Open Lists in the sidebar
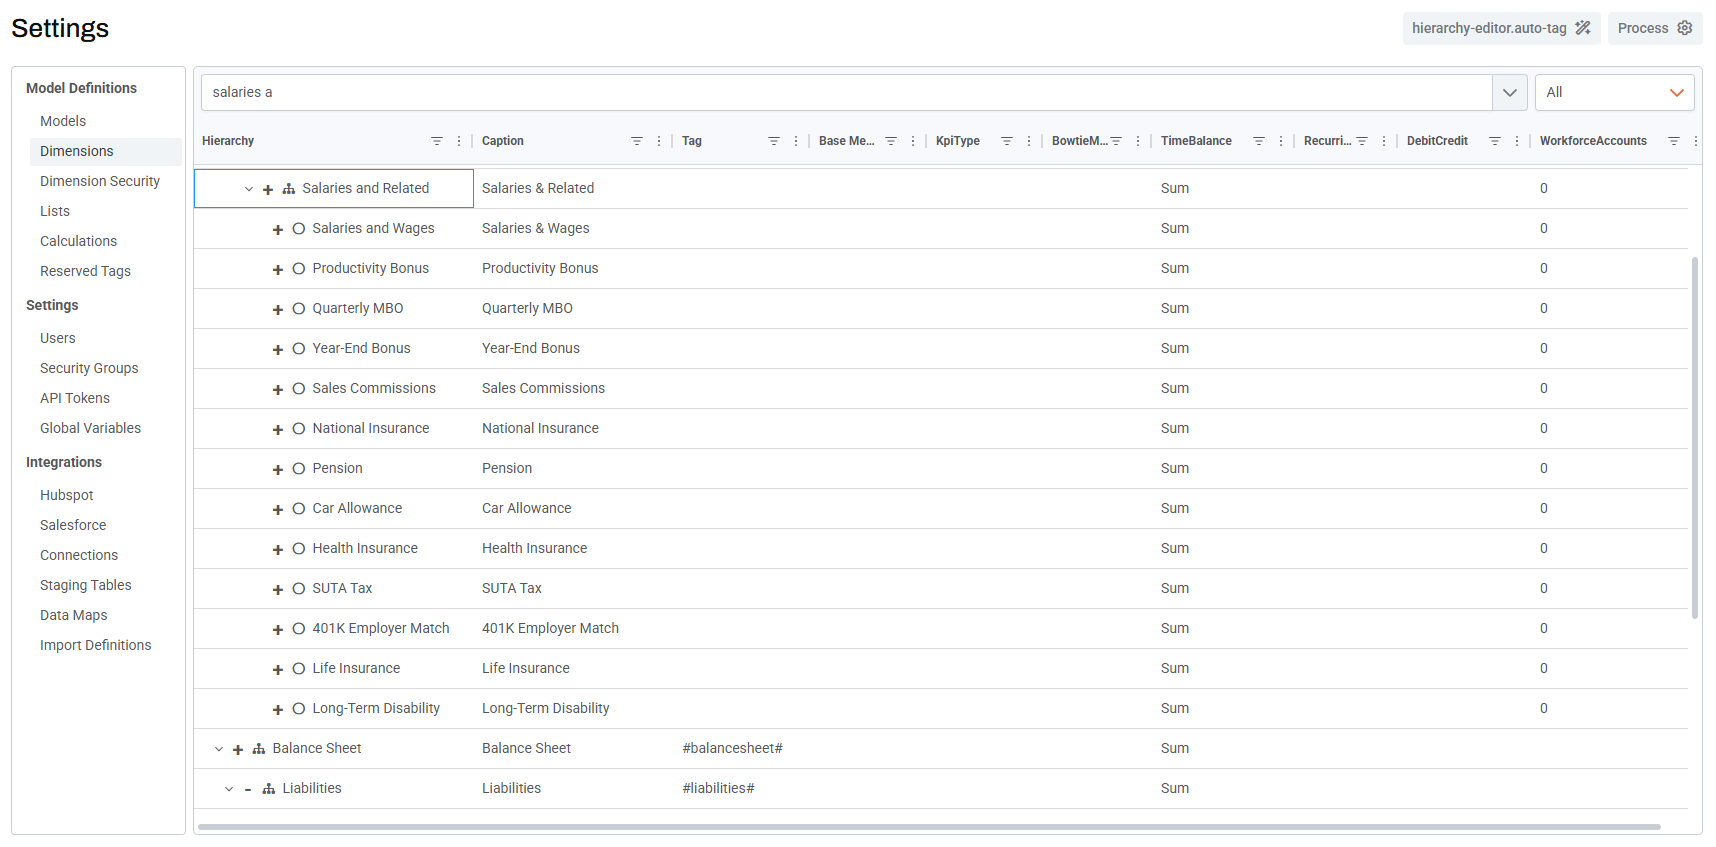1716x847 pixels. 55,211
